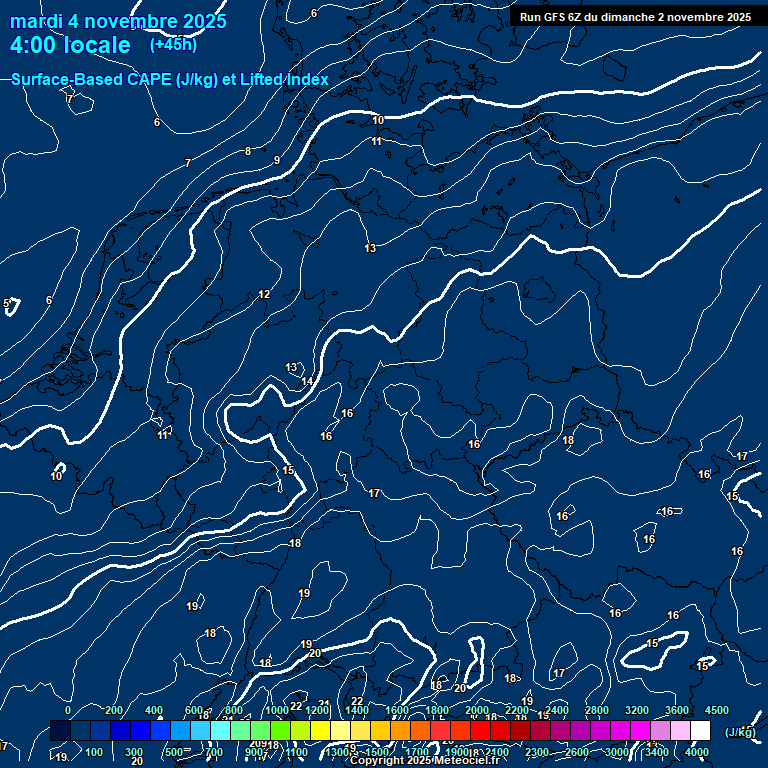Click the Lifted Index contour label '8'

pyautogui.click(x=248, y=151)
